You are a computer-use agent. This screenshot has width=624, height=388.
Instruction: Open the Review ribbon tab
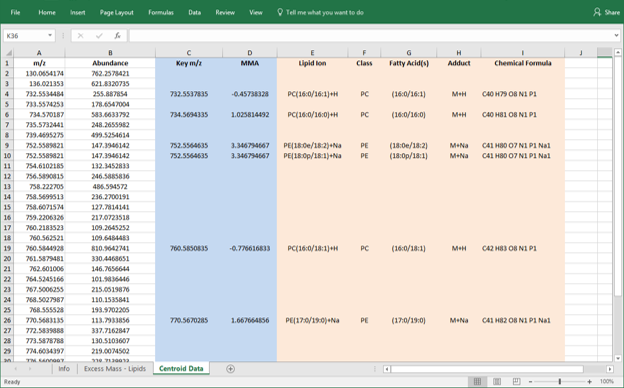coord(225,12)
